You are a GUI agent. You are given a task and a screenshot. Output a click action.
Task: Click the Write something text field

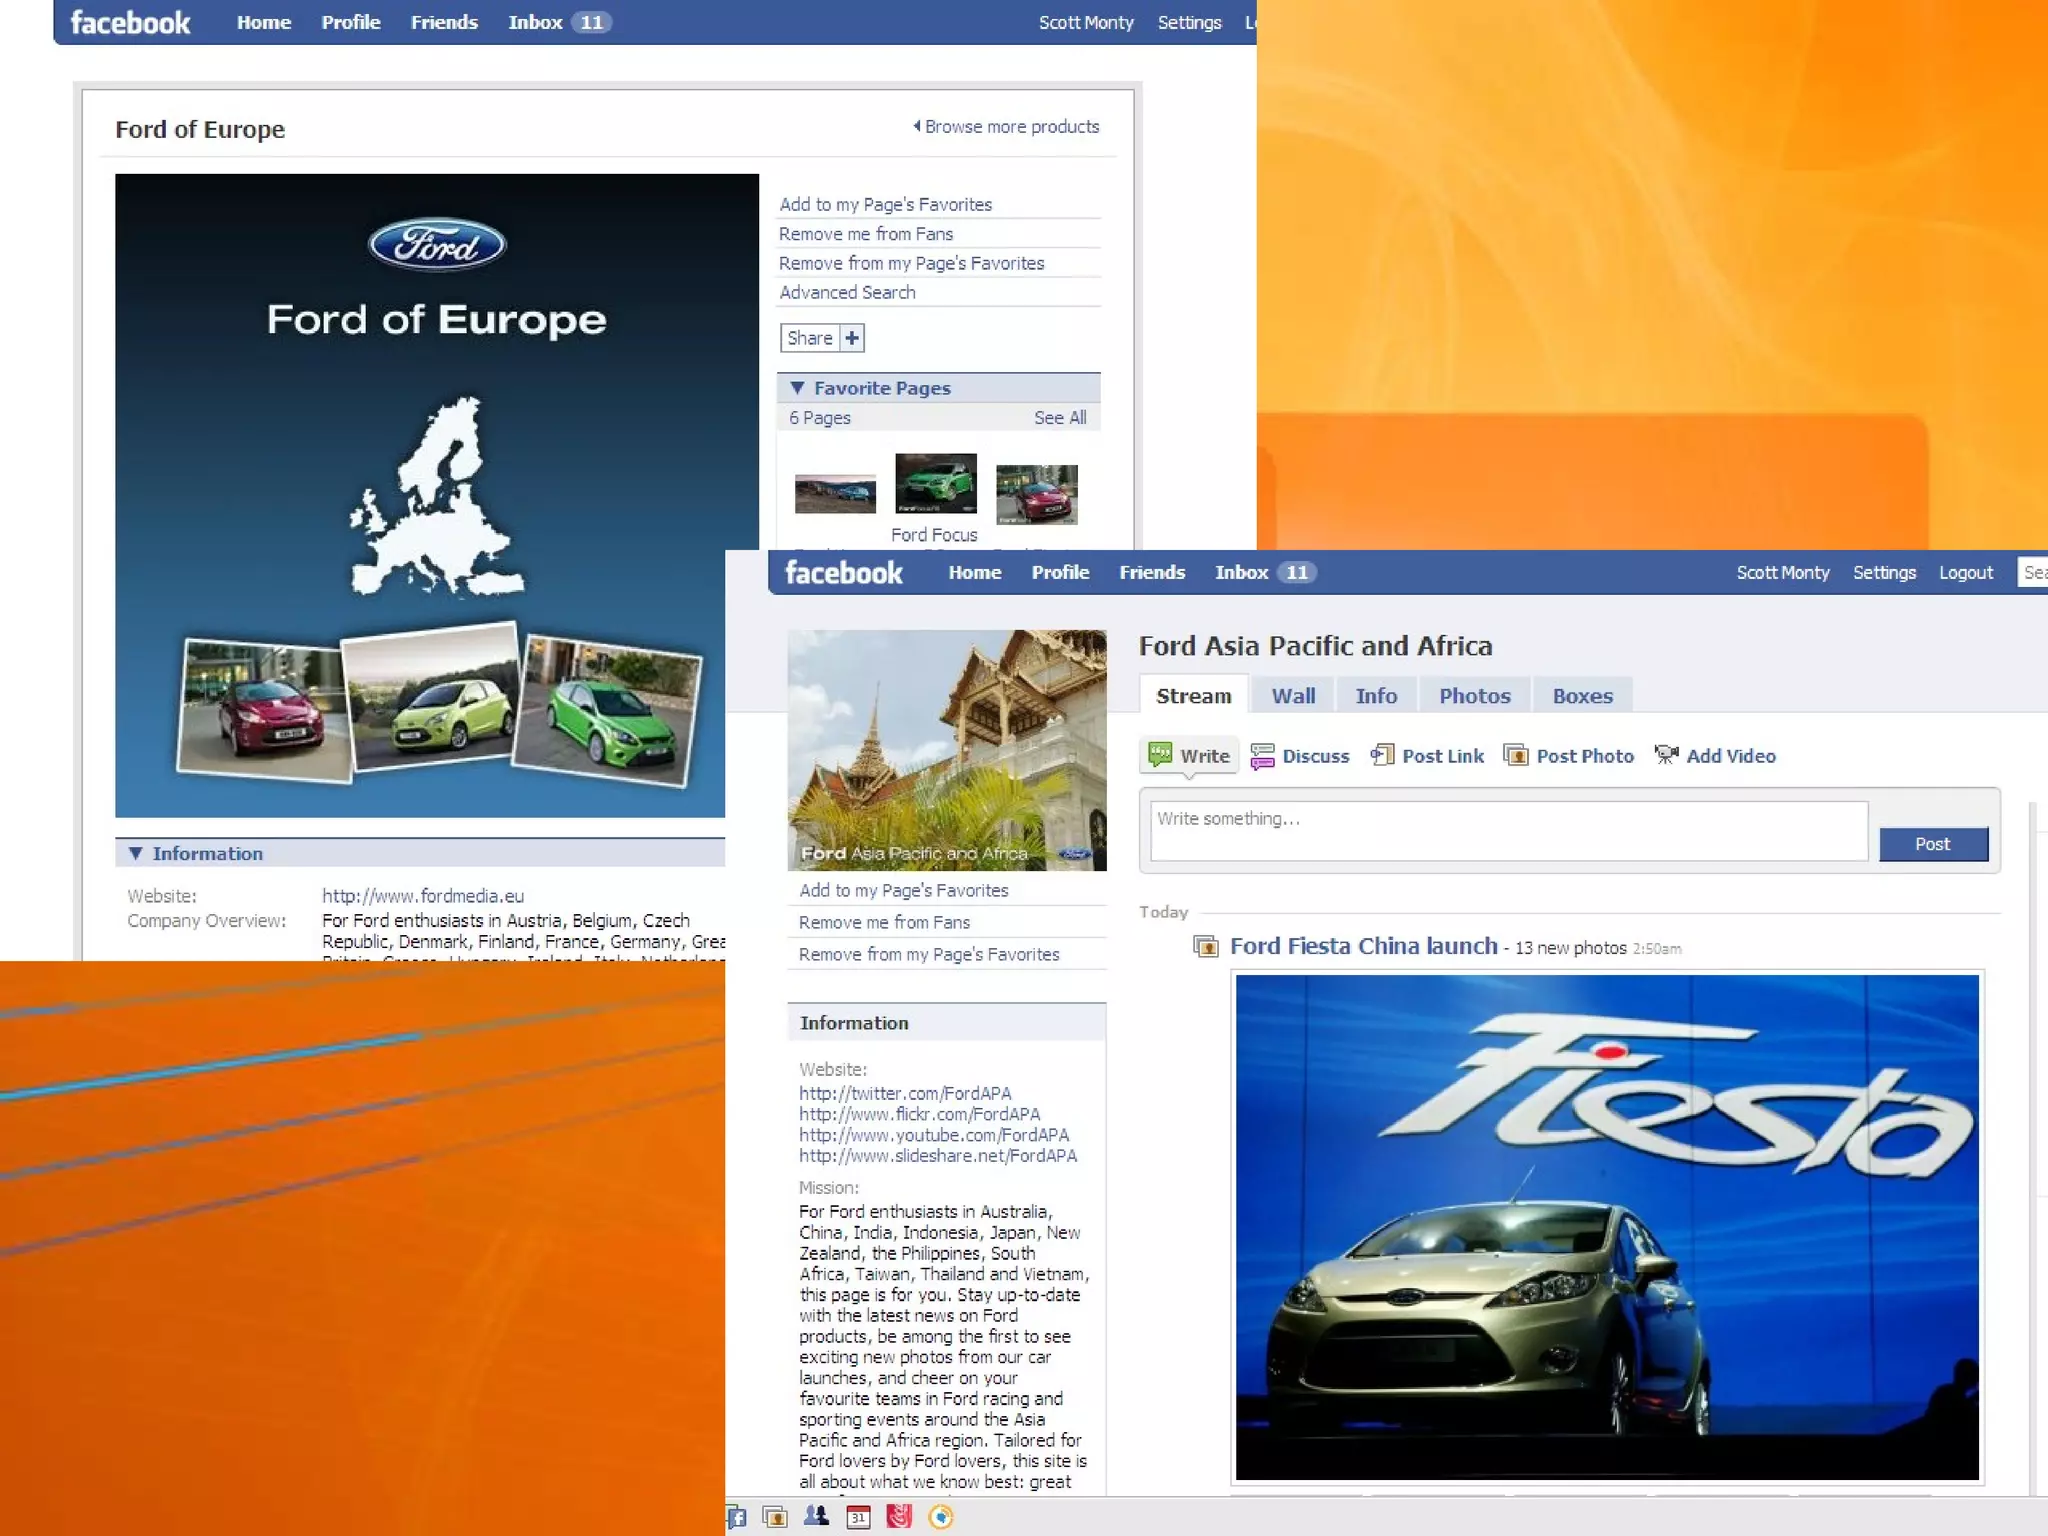(1507, 830)
